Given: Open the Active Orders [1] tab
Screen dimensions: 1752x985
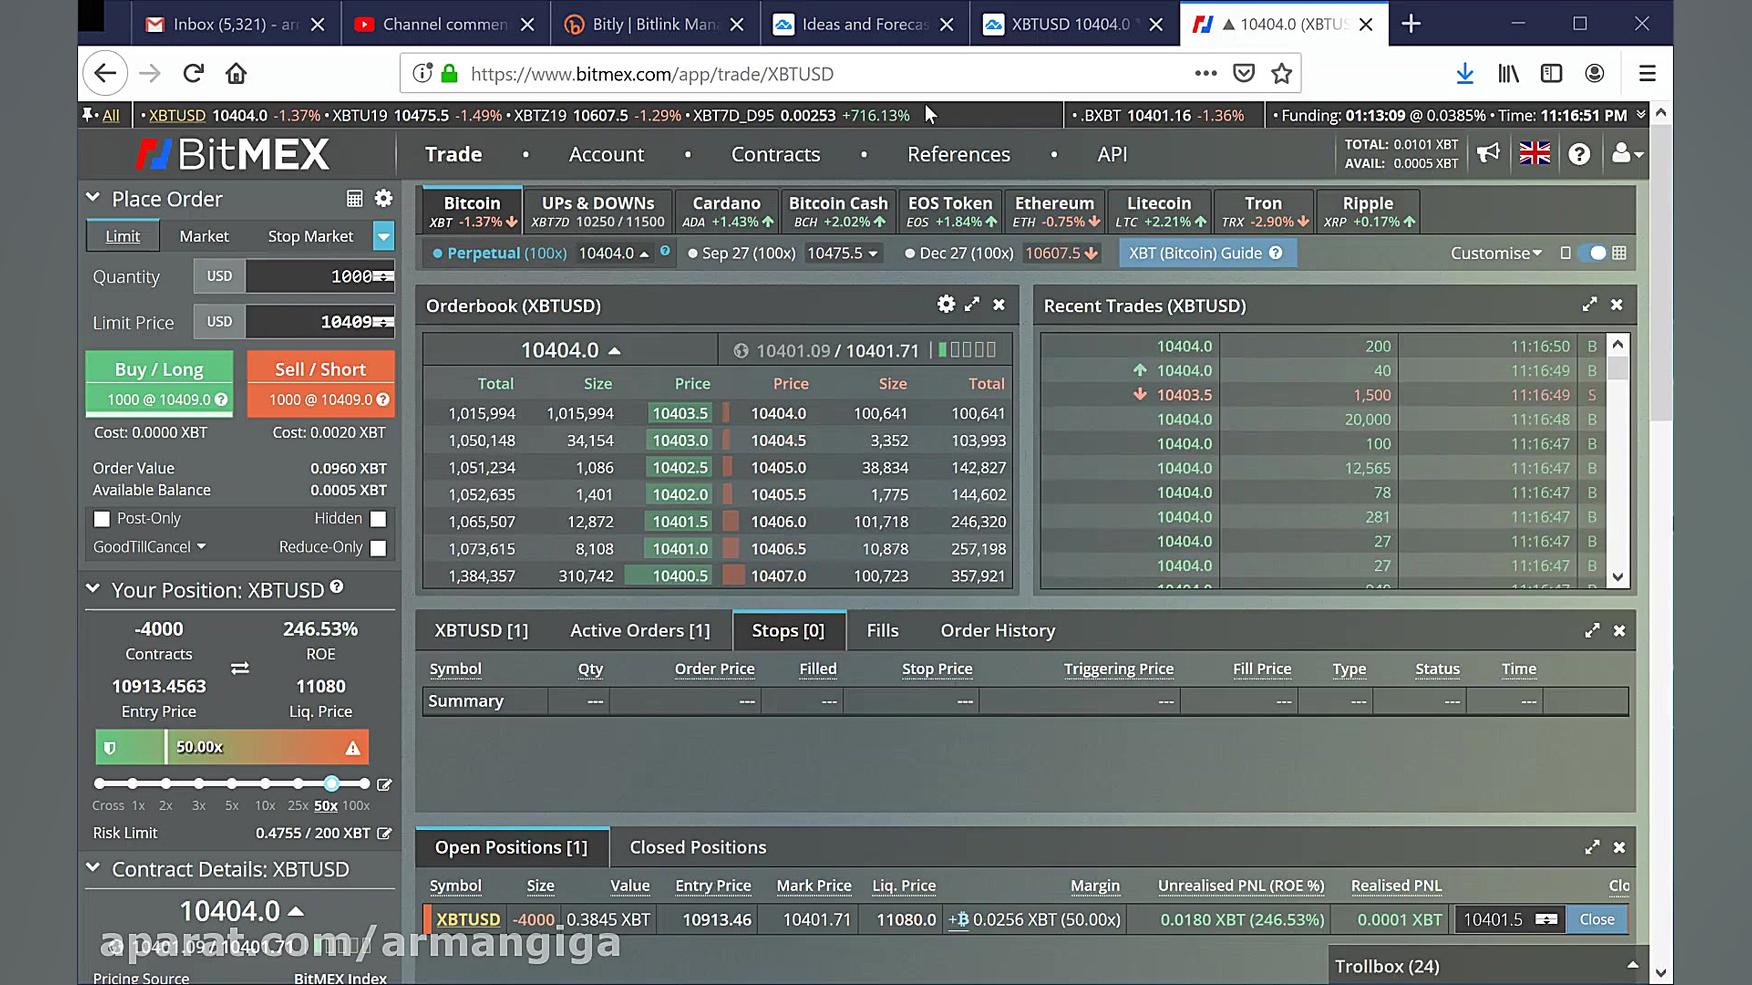Looking at the screenshot, I should pos(640,630).
